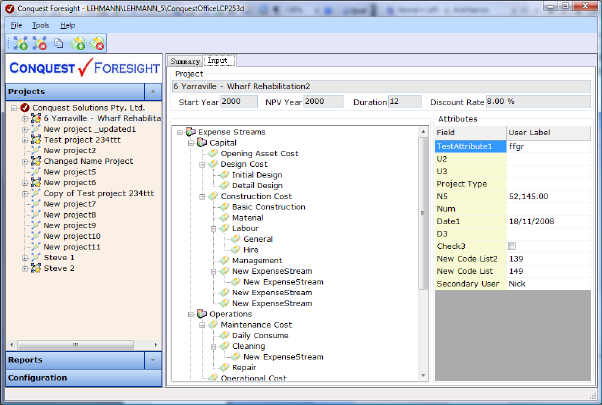Click the Reports panel header
Viewport: 602px width, 405px height.
click(75, 360)
